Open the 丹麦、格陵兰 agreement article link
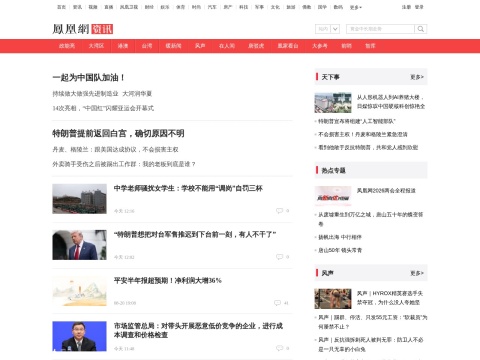This screenshot has width=480, height=360. tap(115, 150)
